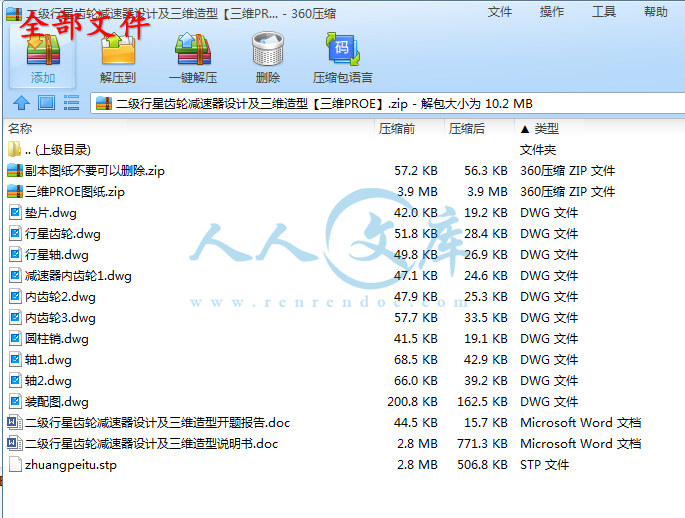Open the 操作 menu

551,12
